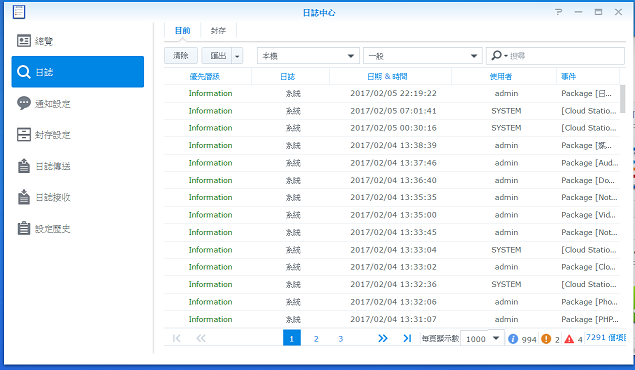This screenshot has height=370, width=635.
Task: Click the help question mark icon
Action: 559,12
